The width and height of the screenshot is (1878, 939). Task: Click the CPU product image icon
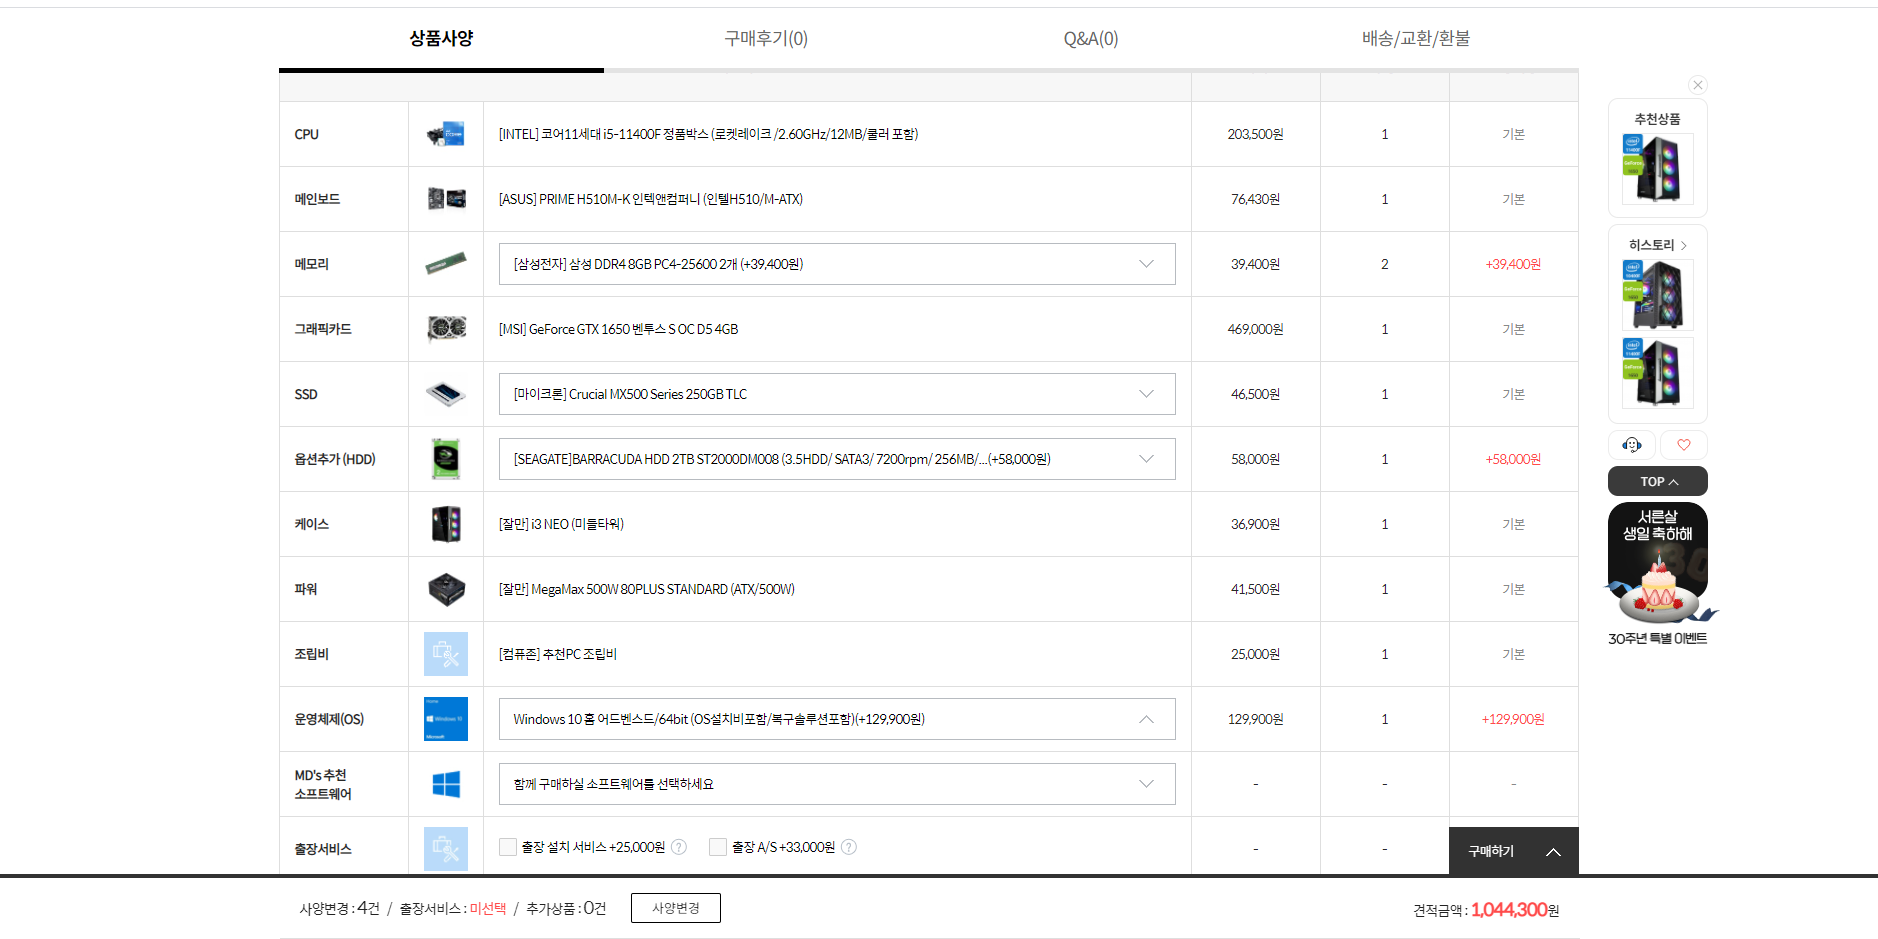click(446, 134)
